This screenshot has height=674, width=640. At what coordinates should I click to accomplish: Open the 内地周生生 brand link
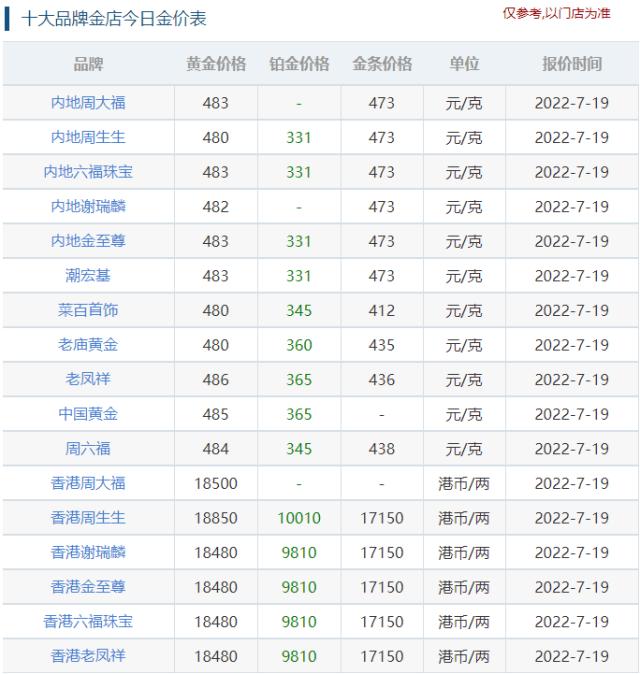88,138
